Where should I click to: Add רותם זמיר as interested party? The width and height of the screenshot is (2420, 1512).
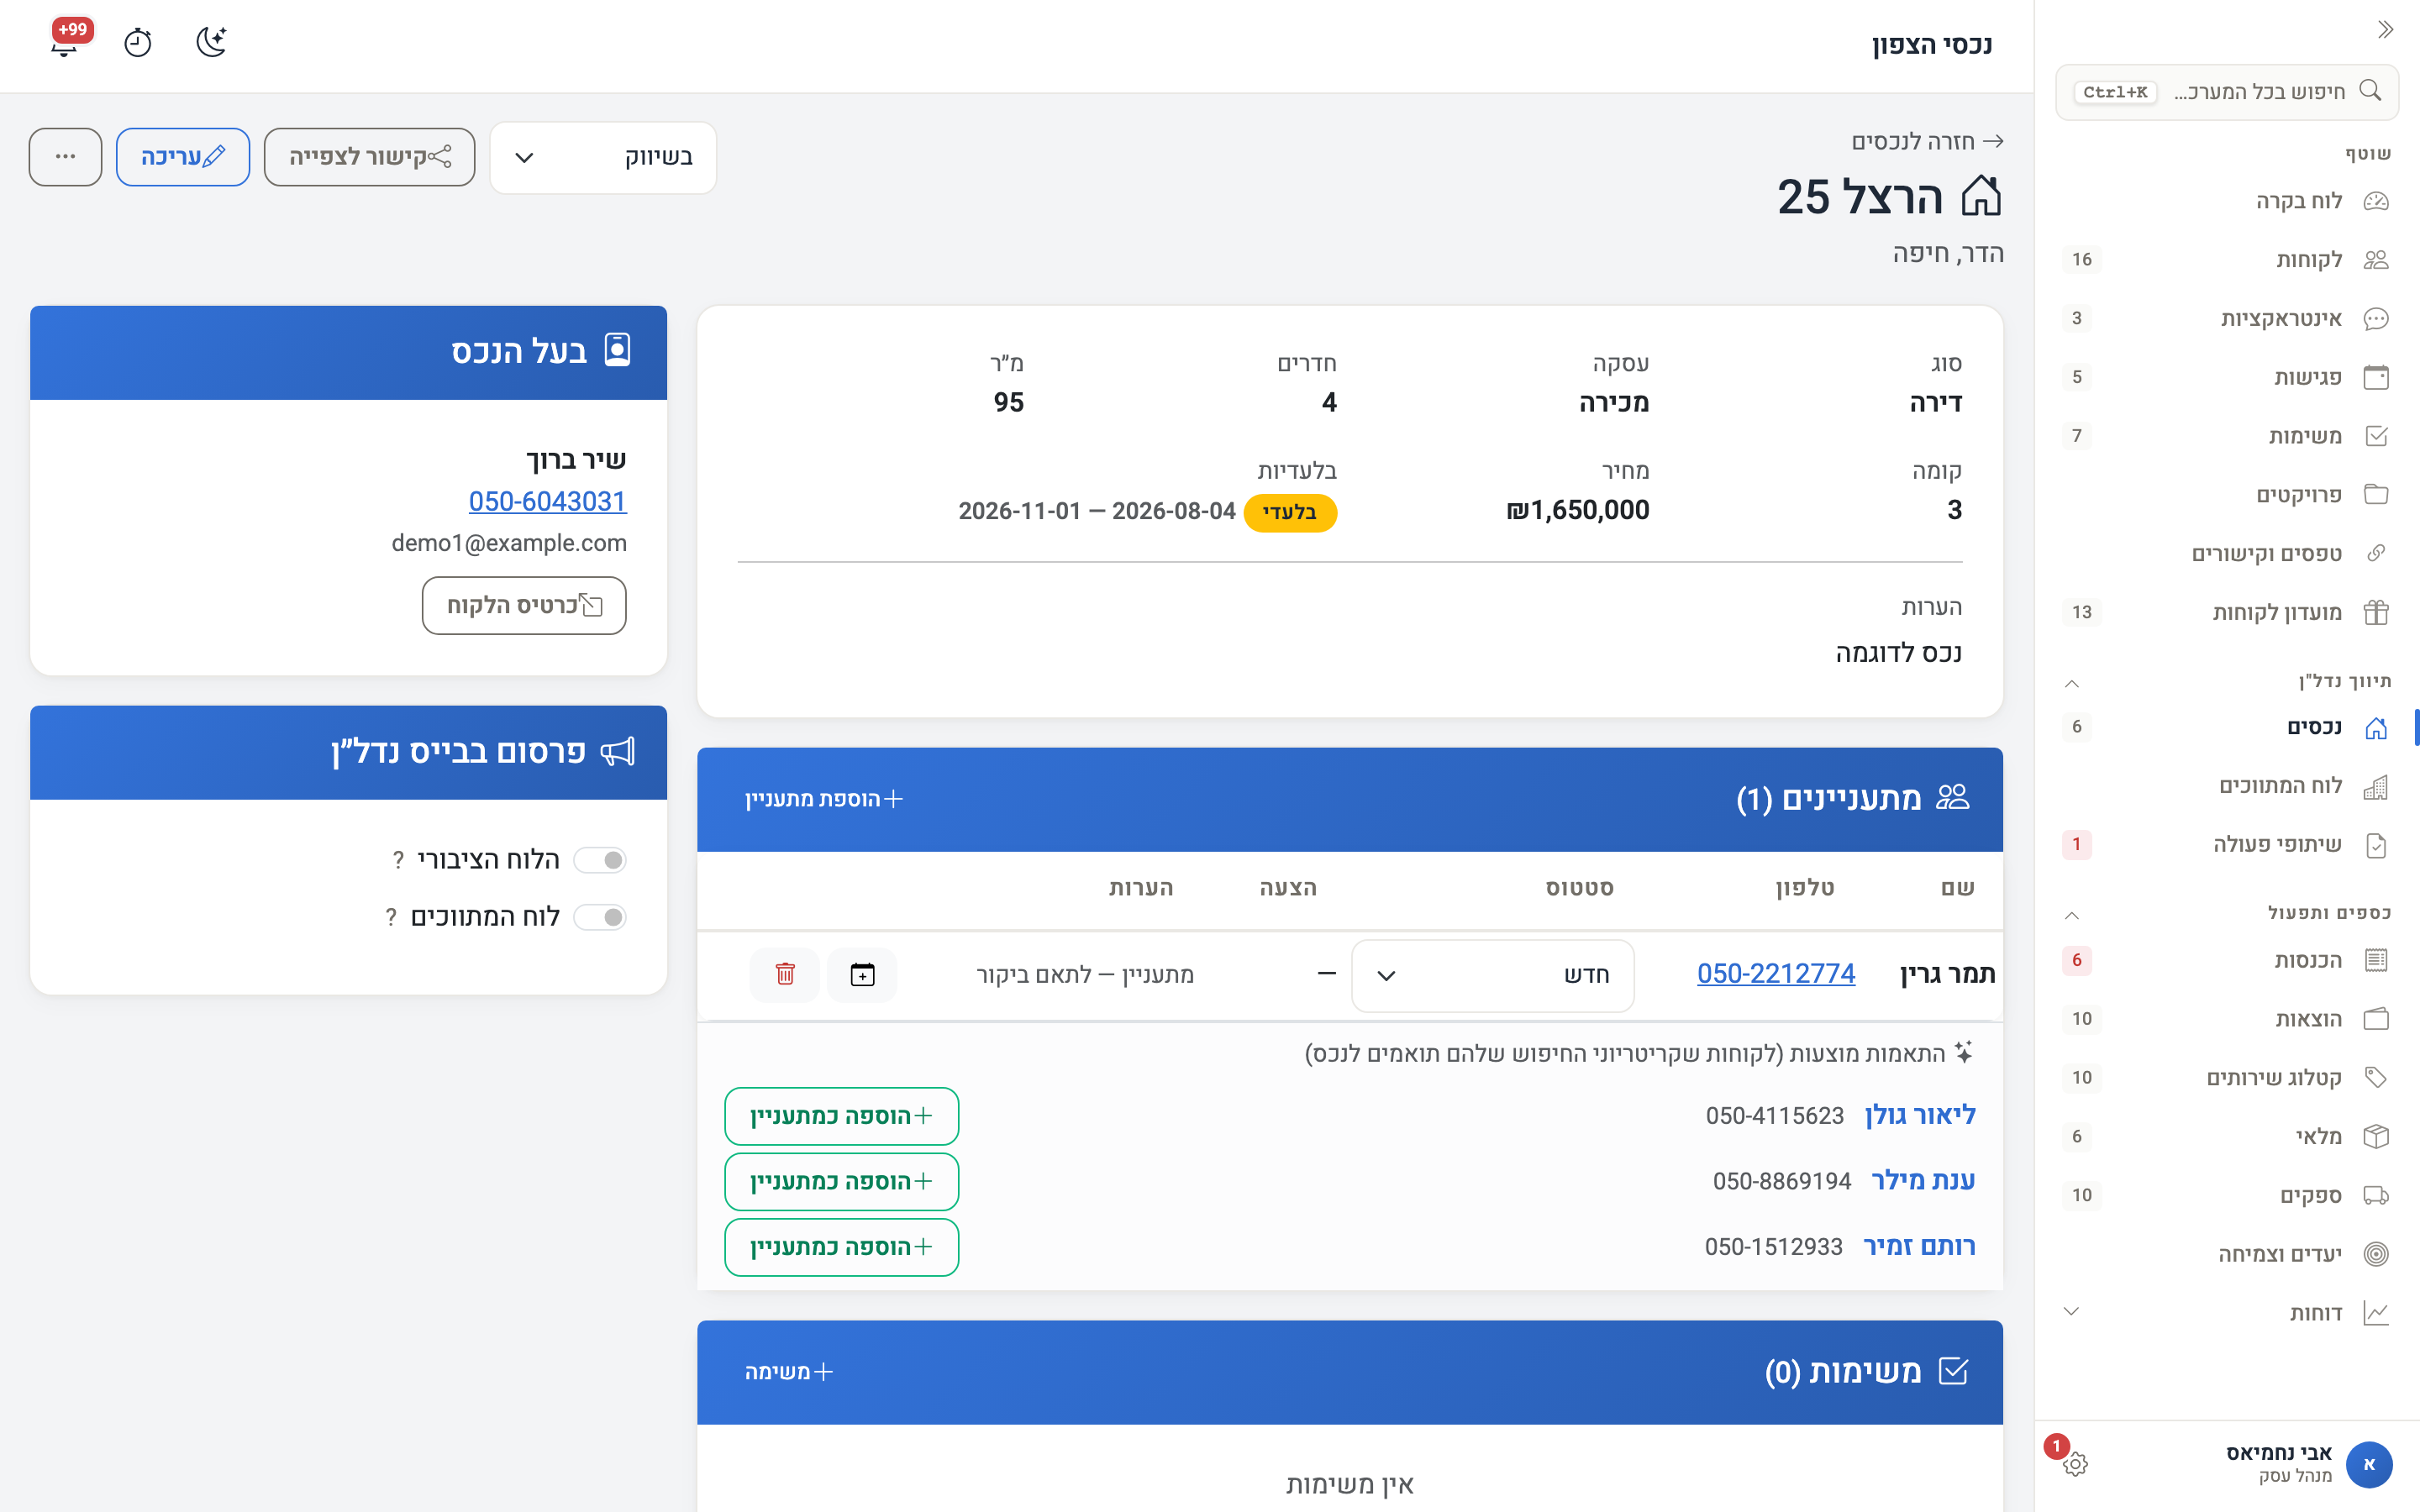coord(841,1247)
